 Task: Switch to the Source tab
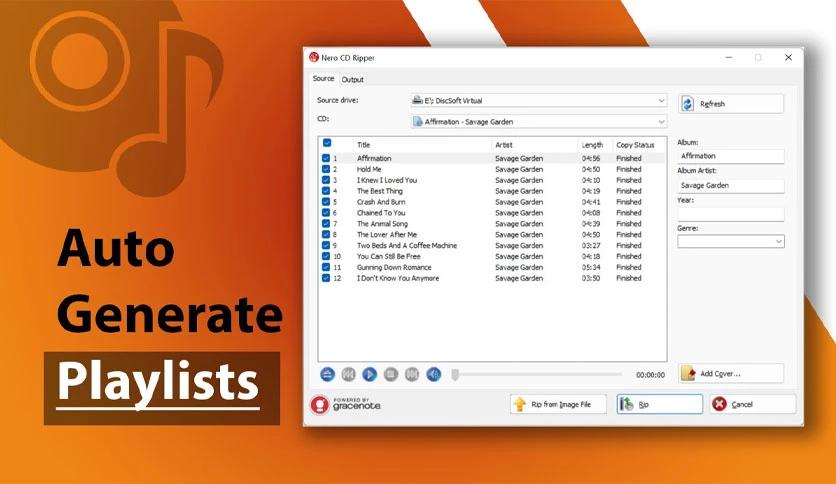(x=324, y=78)
